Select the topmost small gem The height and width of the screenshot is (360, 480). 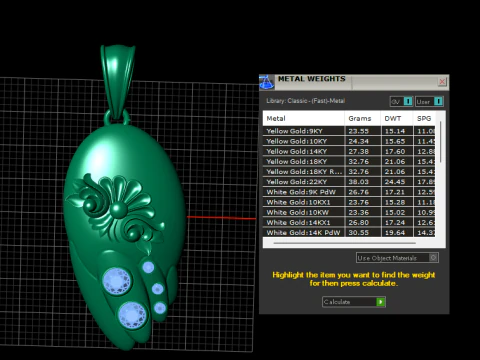148,267
